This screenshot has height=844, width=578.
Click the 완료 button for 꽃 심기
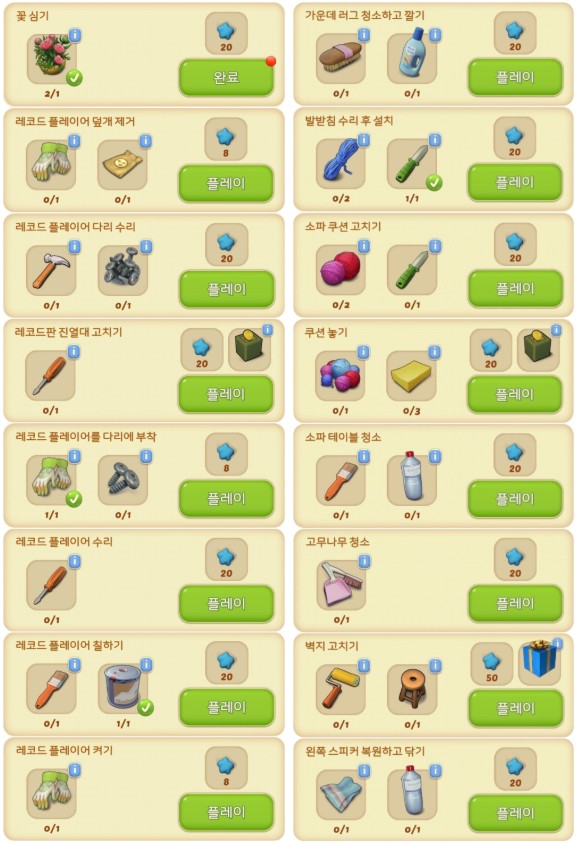(226, 78)
